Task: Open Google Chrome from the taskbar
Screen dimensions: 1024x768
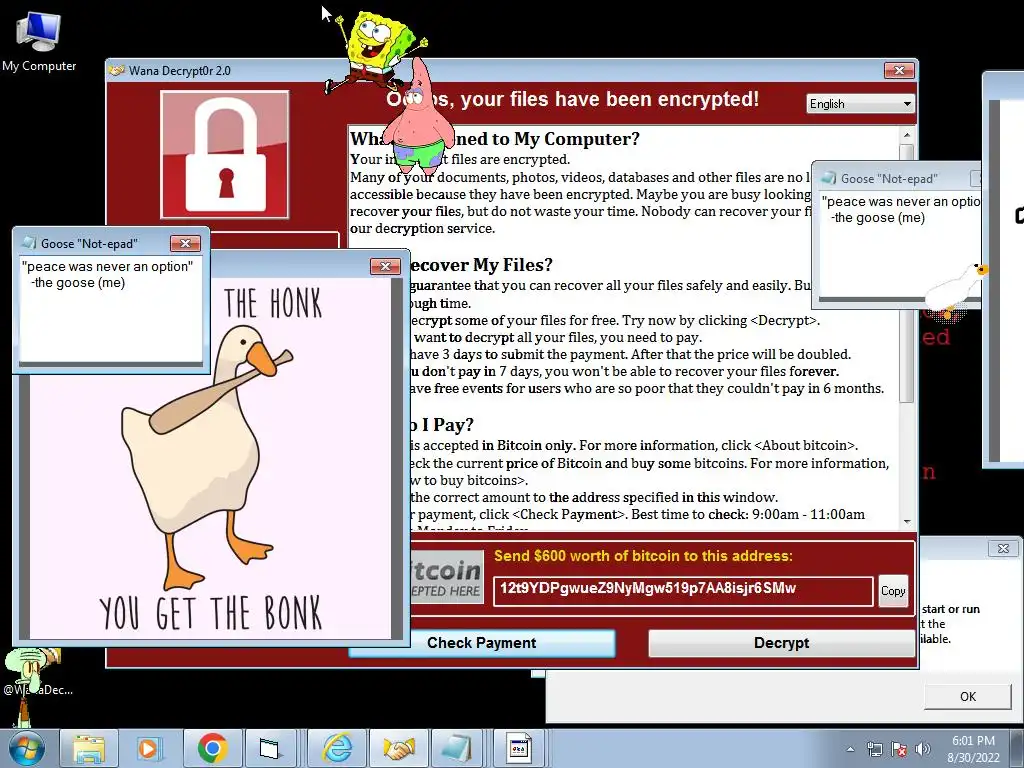Action: 212,749
